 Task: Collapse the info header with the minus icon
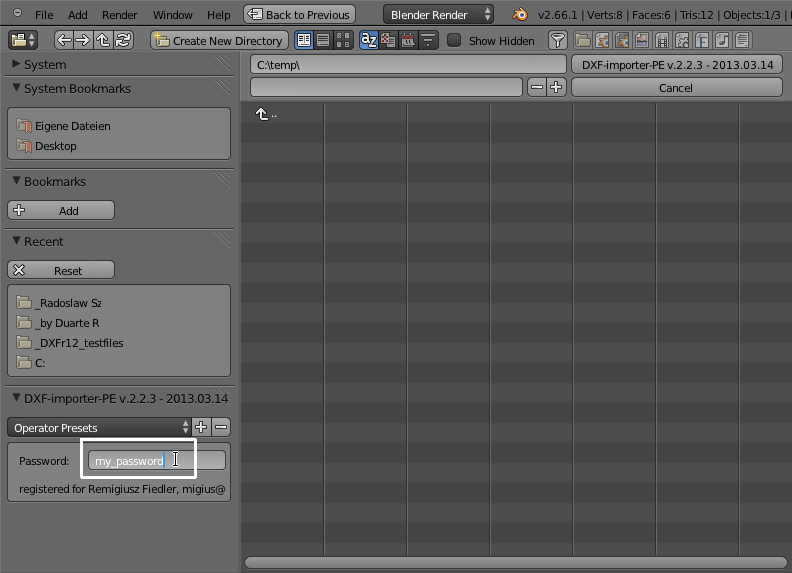click(18, 13)
